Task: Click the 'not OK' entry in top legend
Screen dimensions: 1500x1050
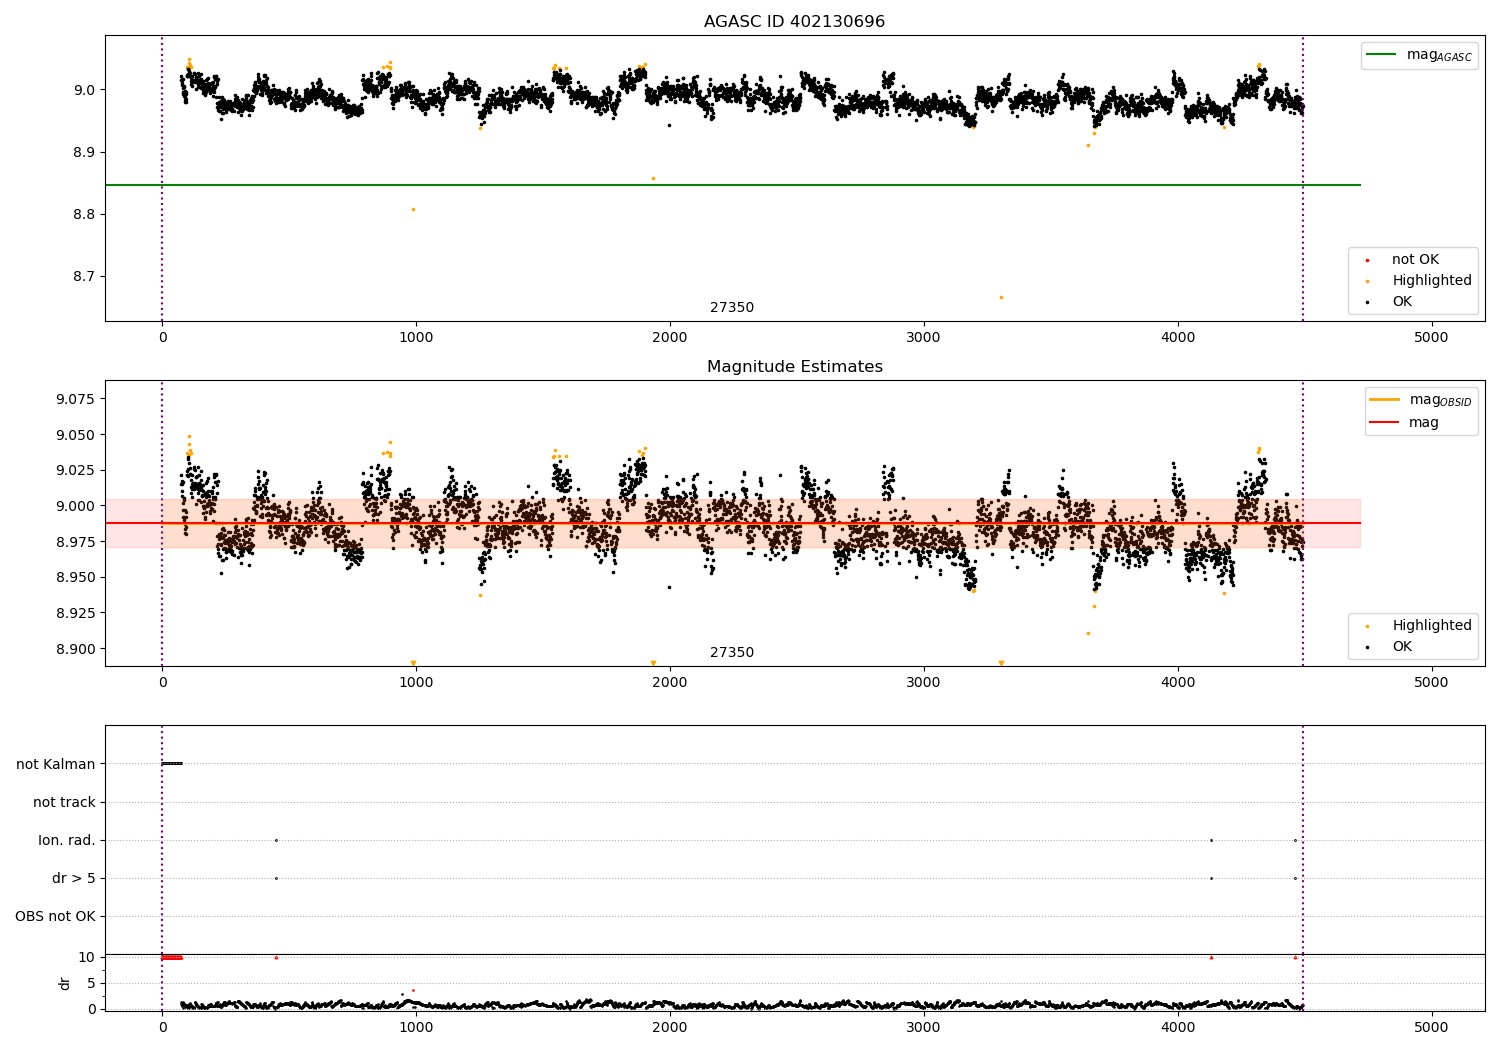Action: 1415,259
